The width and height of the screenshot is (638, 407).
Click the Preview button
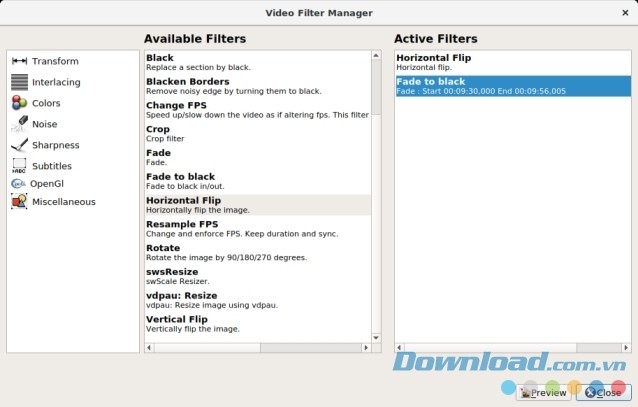tap(544, 392)
